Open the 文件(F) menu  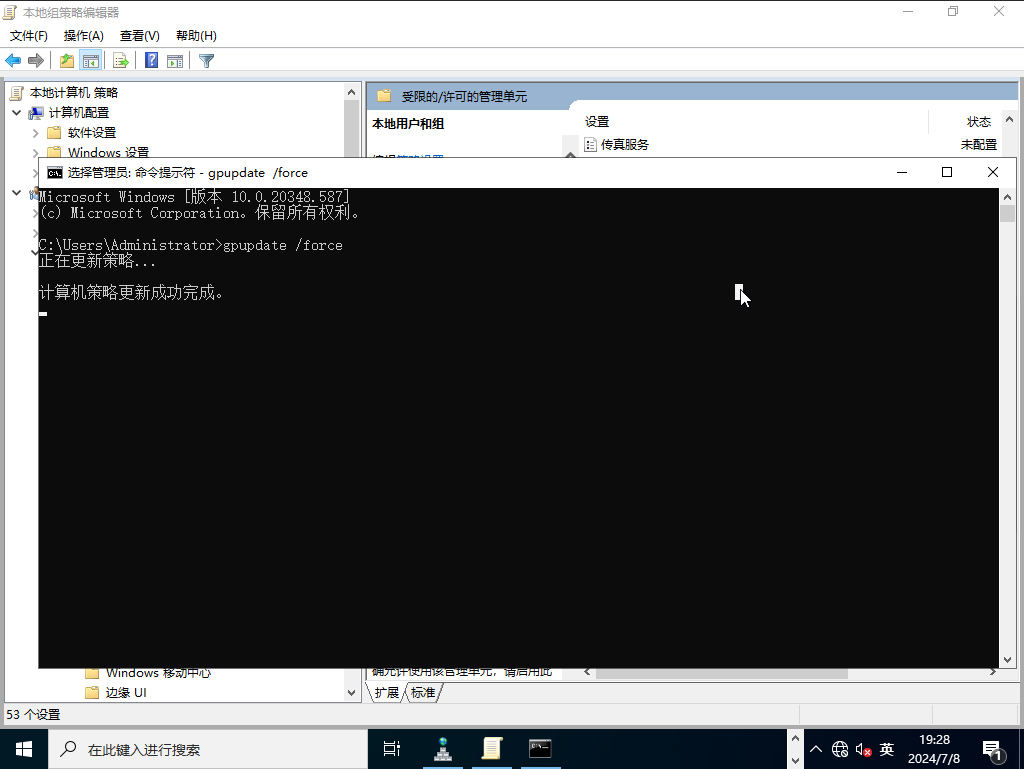click(x=29, y=35)
